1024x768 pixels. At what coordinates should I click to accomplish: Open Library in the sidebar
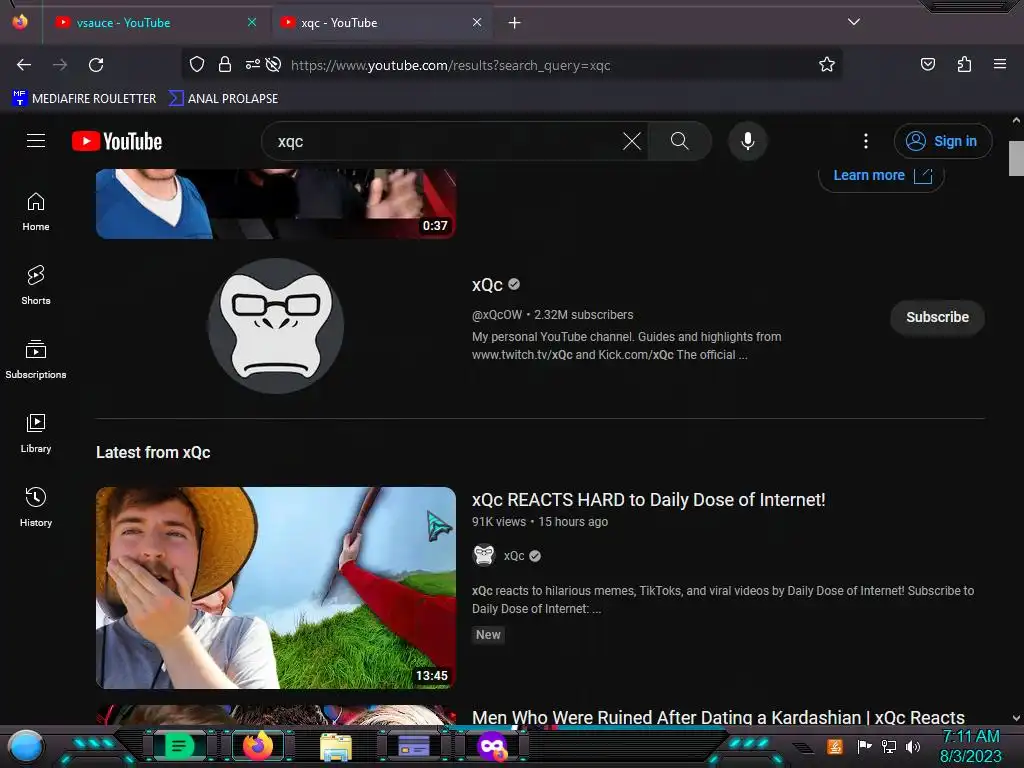coord(36,433)
